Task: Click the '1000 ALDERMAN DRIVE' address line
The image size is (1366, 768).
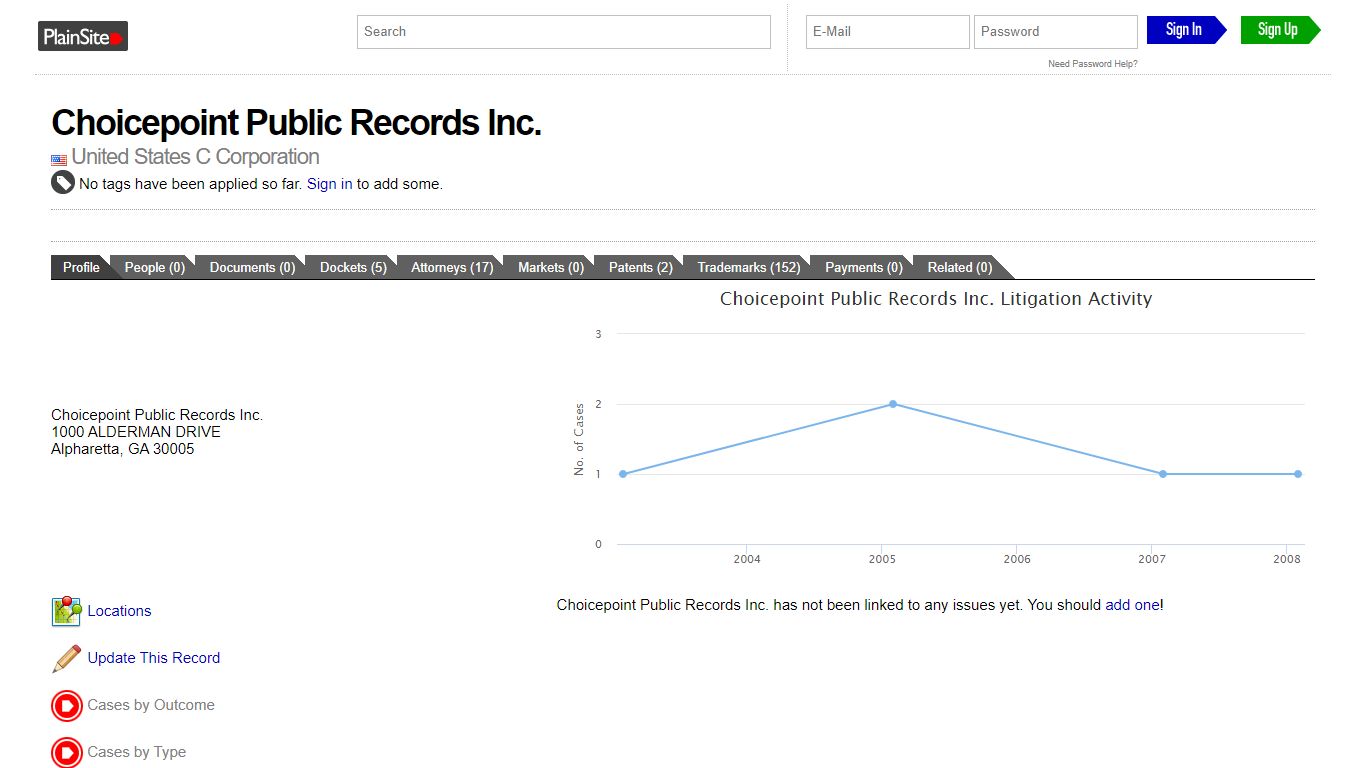Action: click(x=136, y=432)
